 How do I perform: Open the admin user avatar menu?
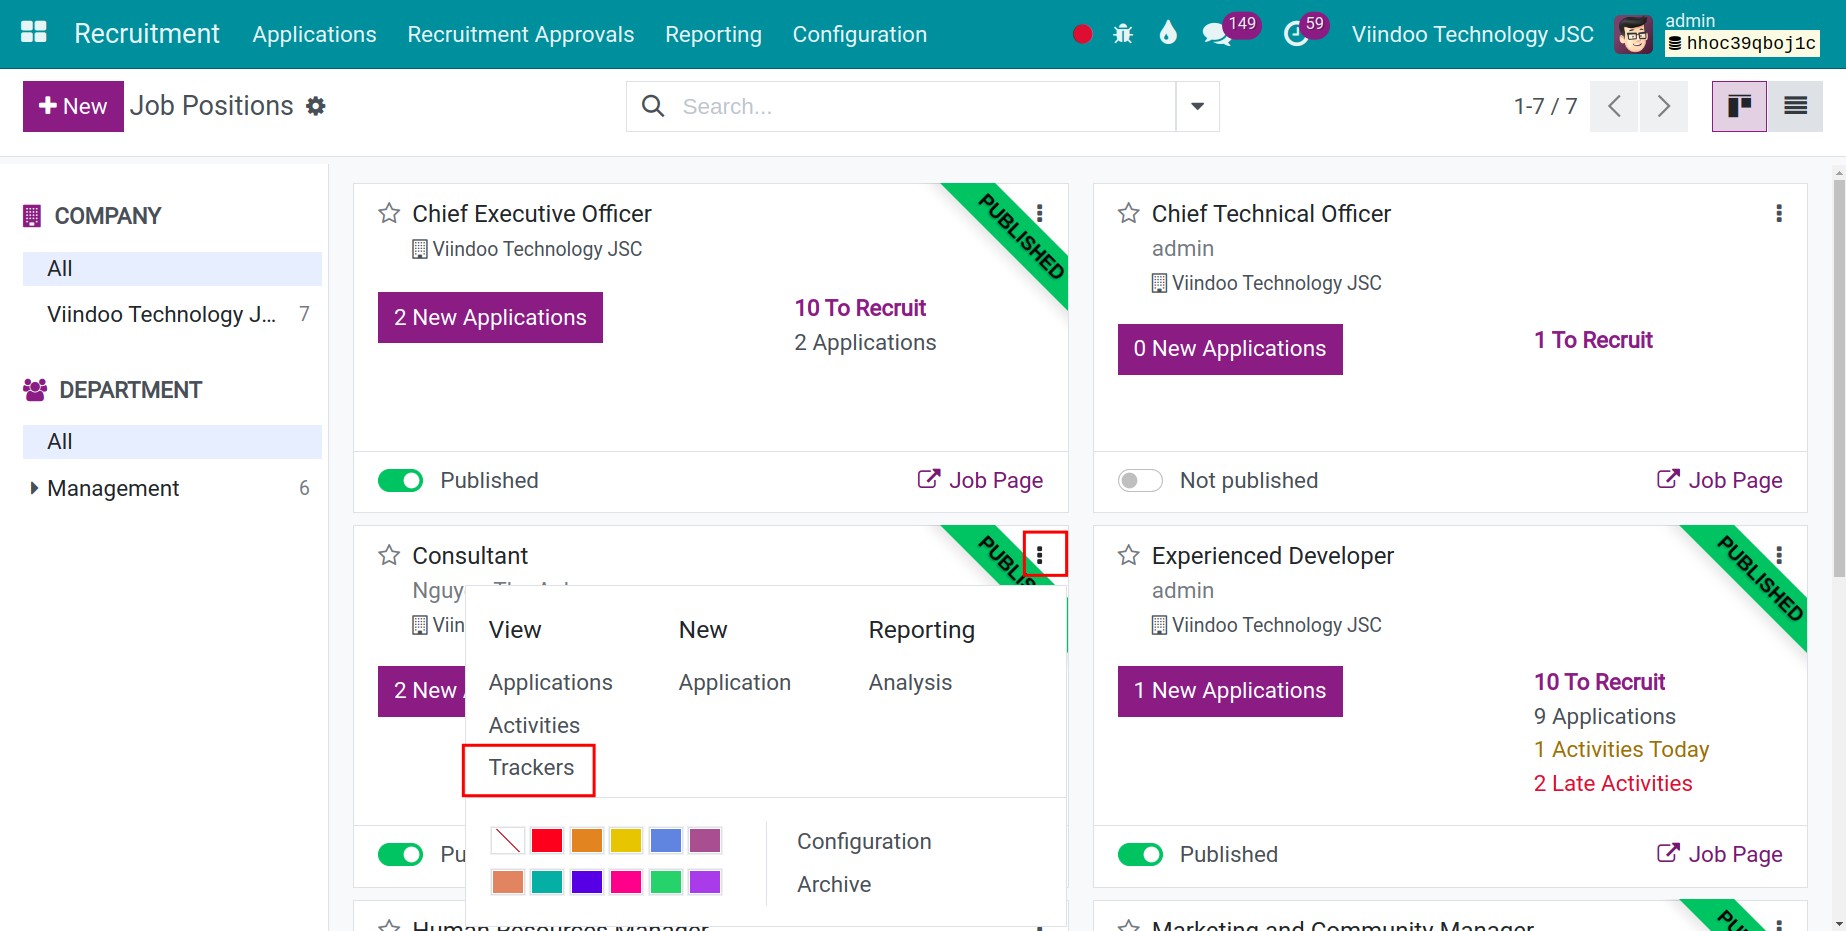point(1634,35)
